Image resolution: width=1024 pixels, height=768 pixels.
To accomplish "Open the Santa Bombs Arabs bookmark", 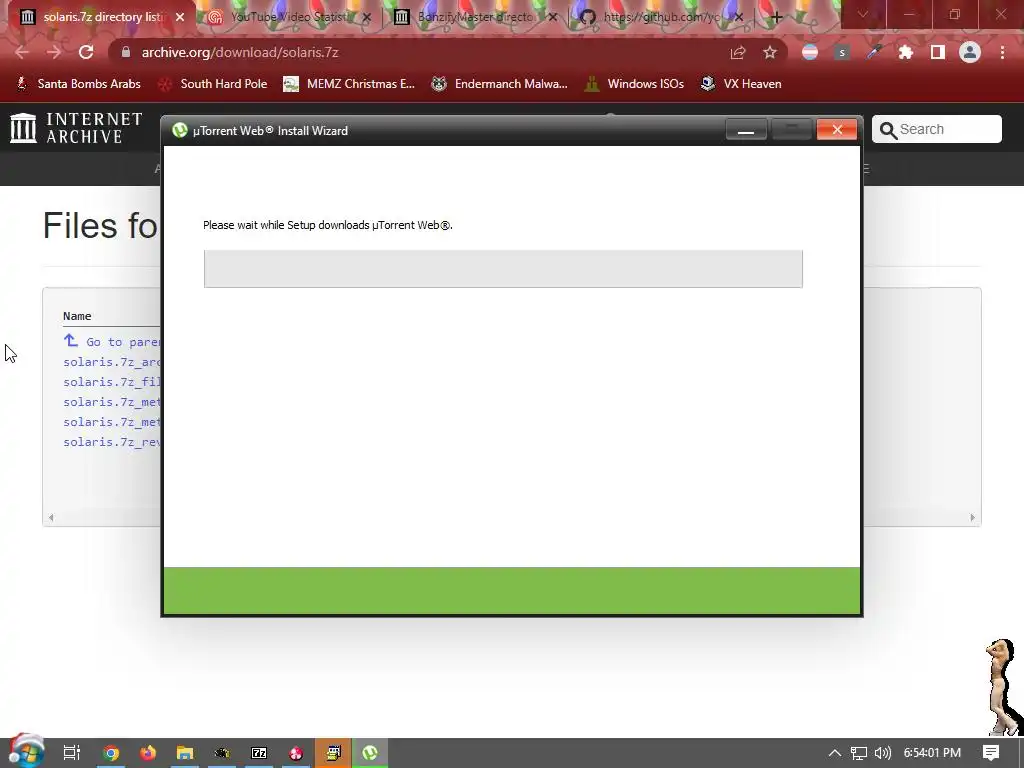I will point(78,84).
